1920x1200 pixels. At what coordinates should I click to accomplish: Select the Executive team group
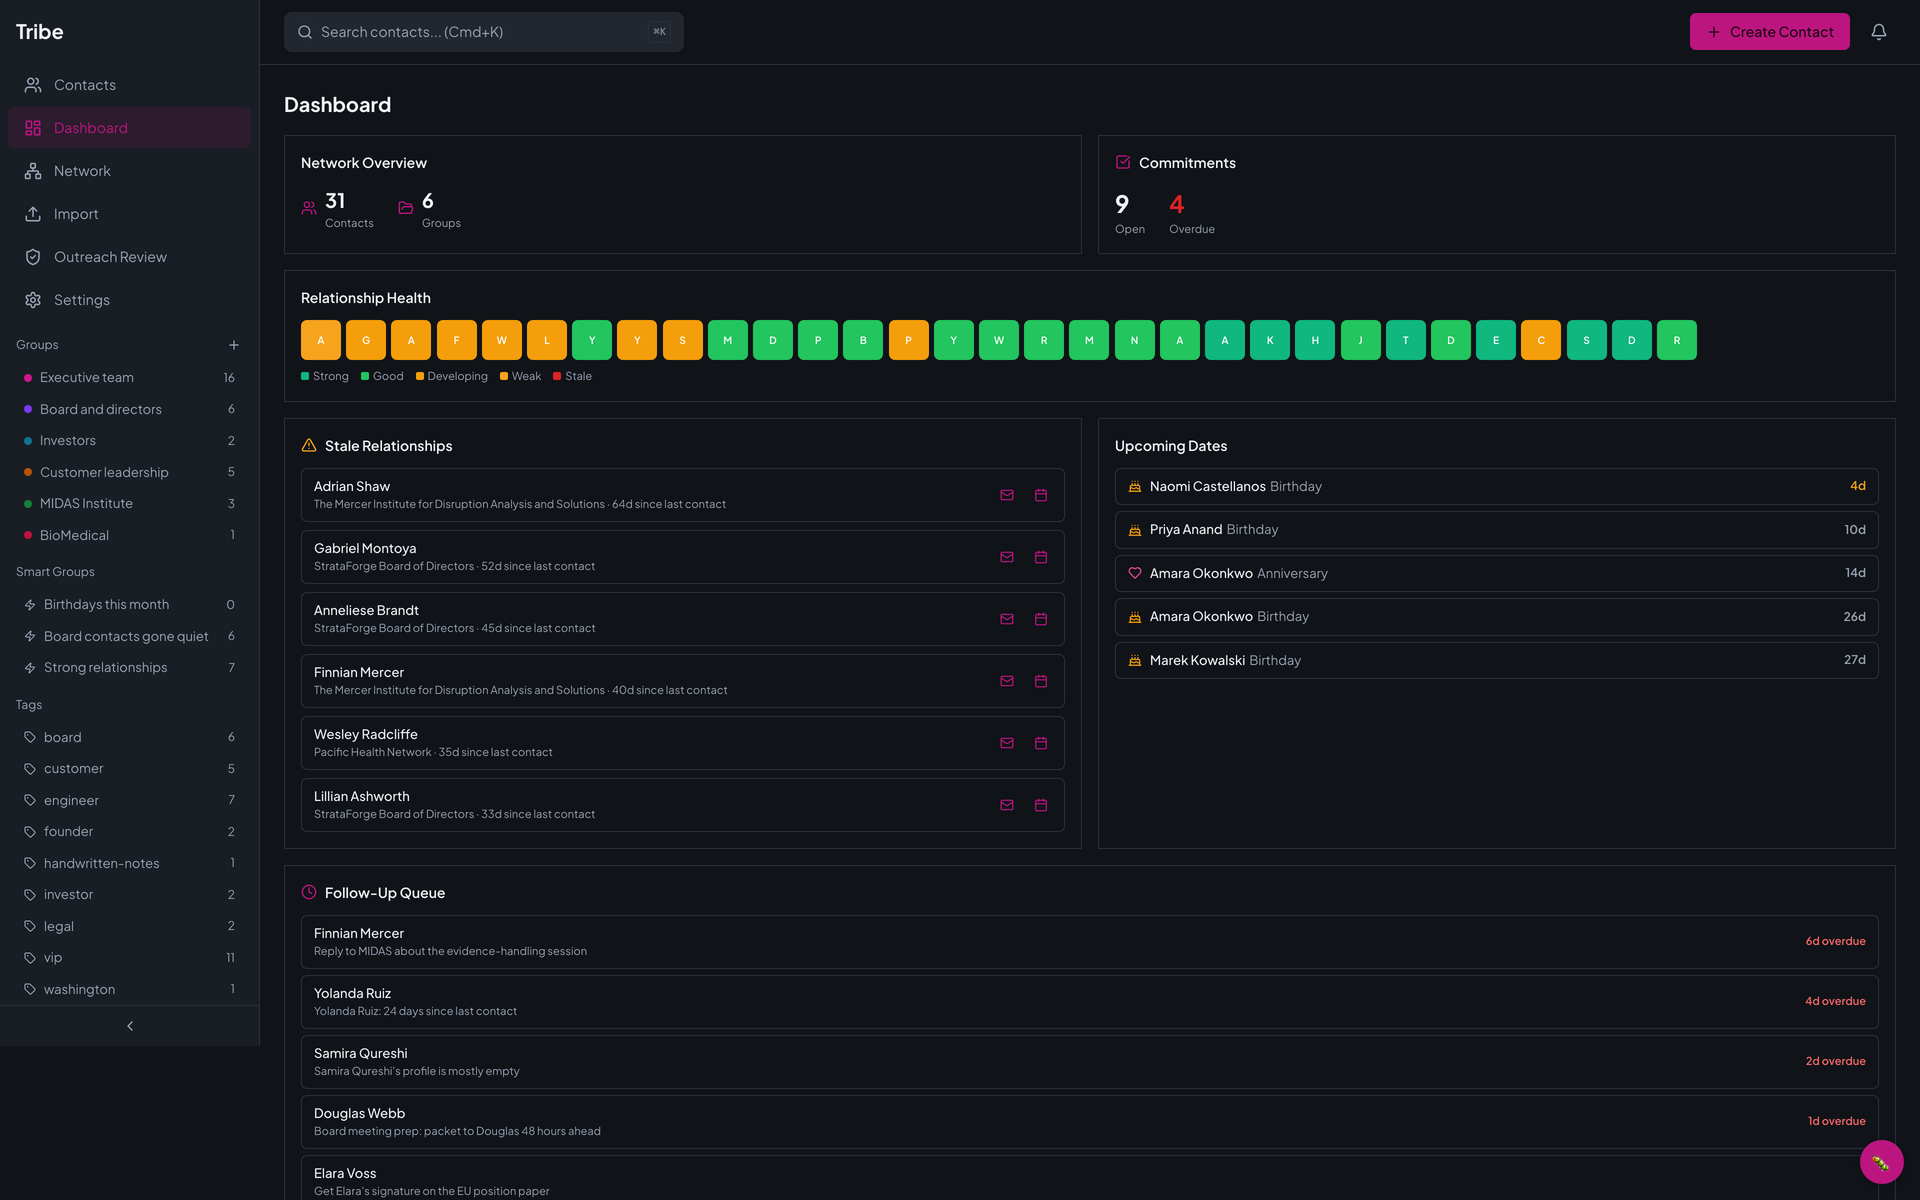click(x=129, y=378)
